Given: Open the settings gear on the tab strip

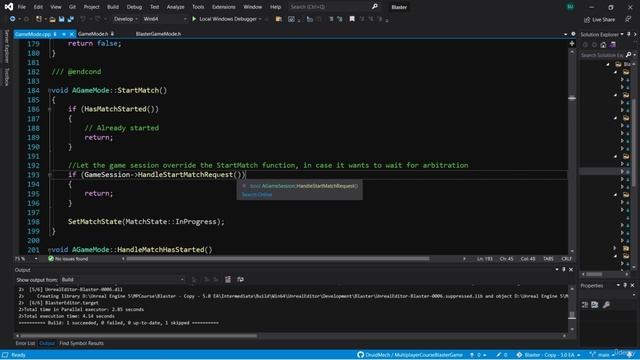Looking at the screenshot, I should [x=573, y=34].
